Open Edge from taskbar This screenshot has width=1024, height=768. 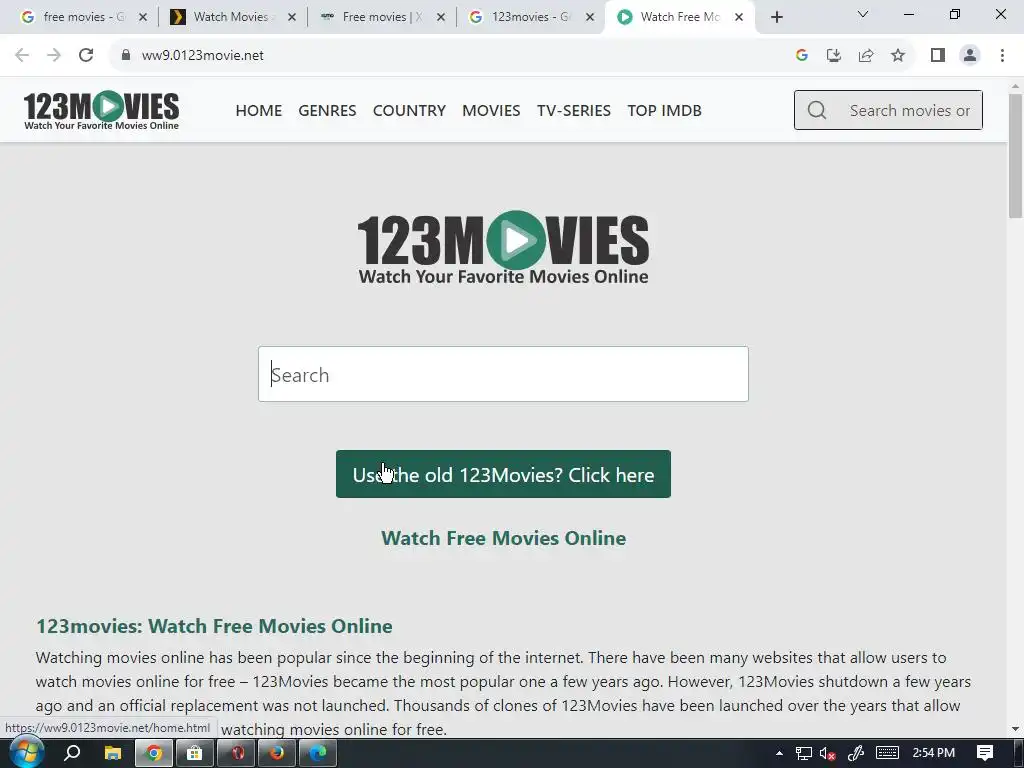tap(318, 753)
